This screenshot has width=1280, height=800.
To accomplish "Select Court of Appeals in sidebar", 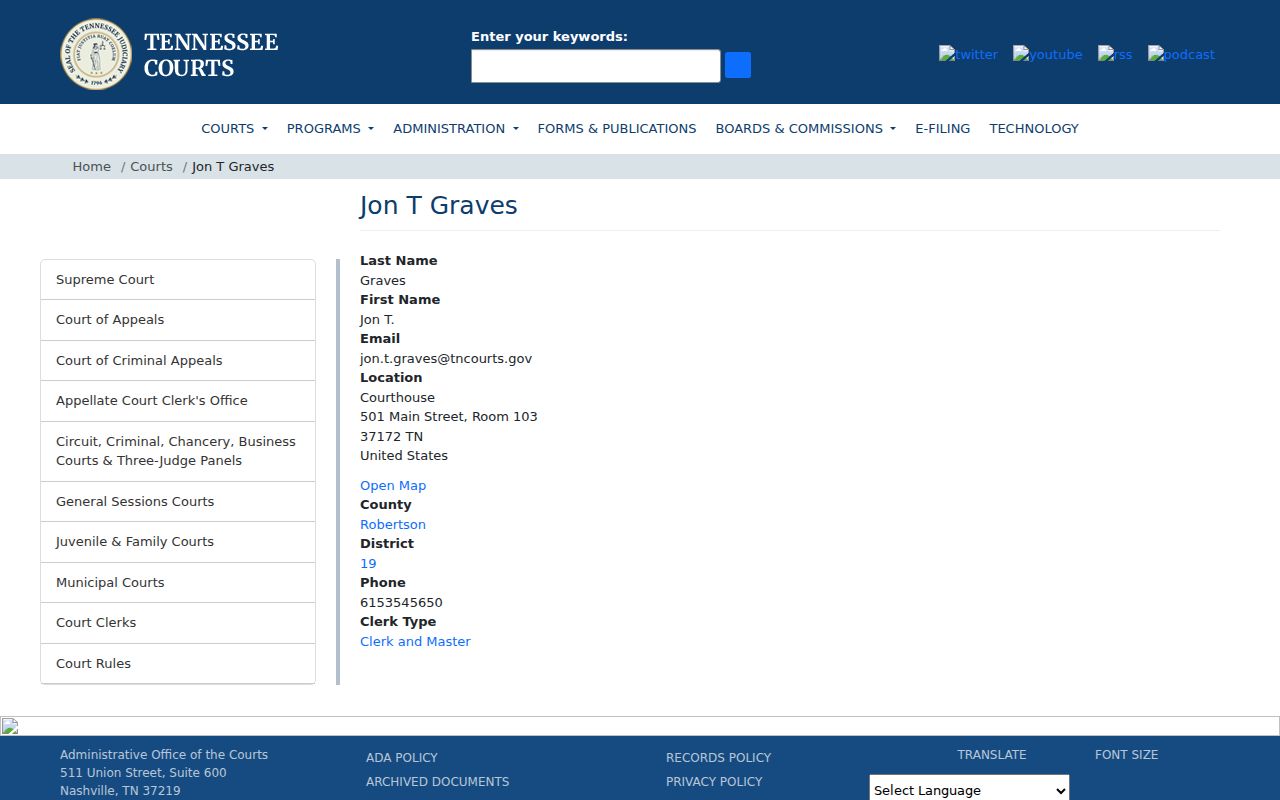I will coord(178,320).
